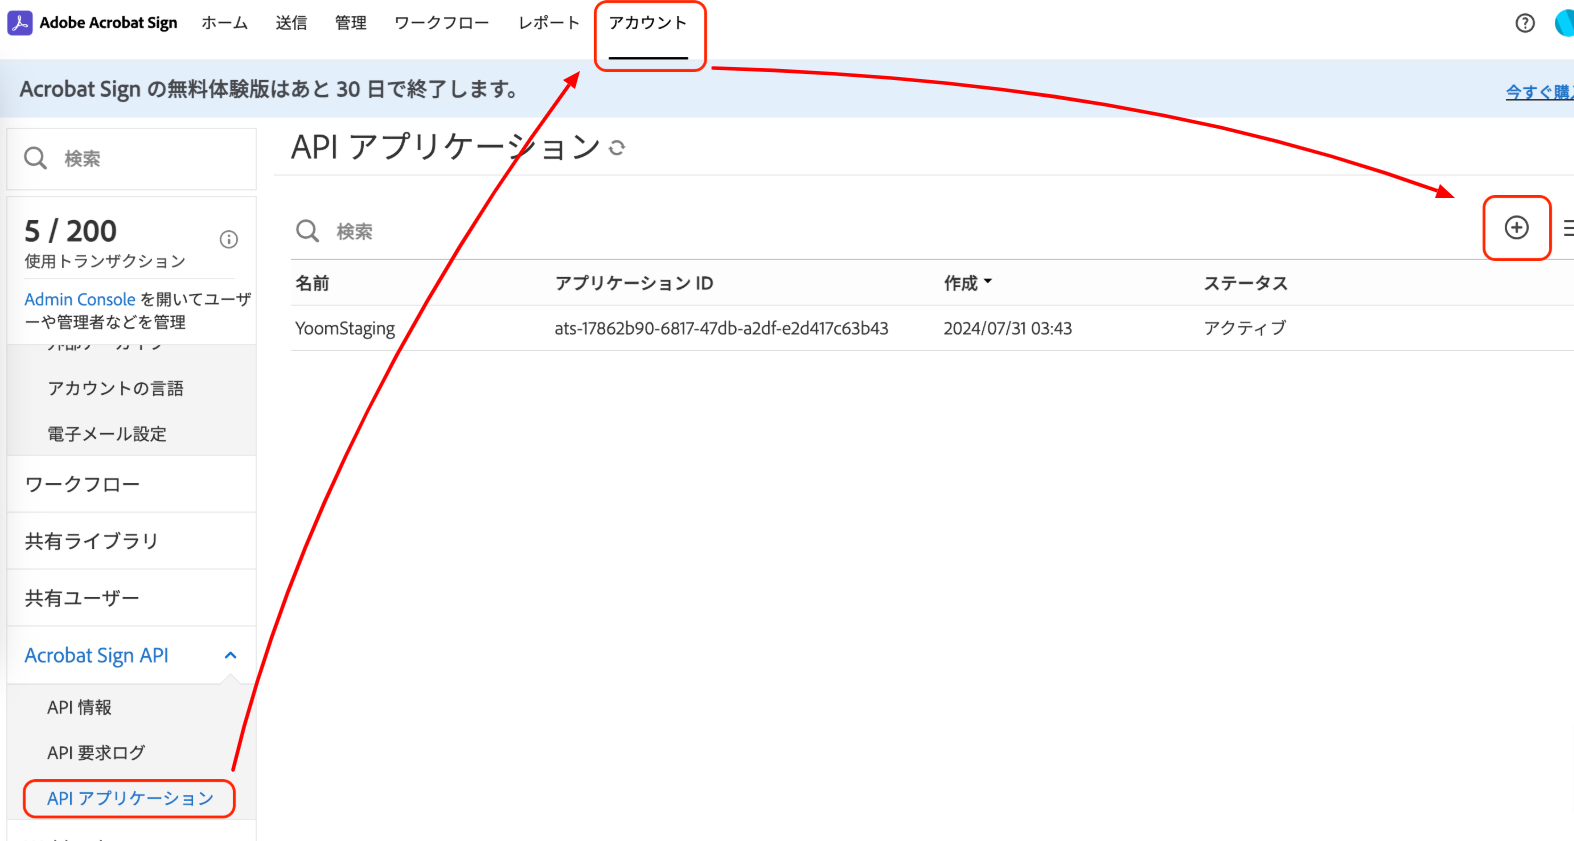Click the Adobe Acrobat Sign logo icon
1574x841 pixels.
20,23
